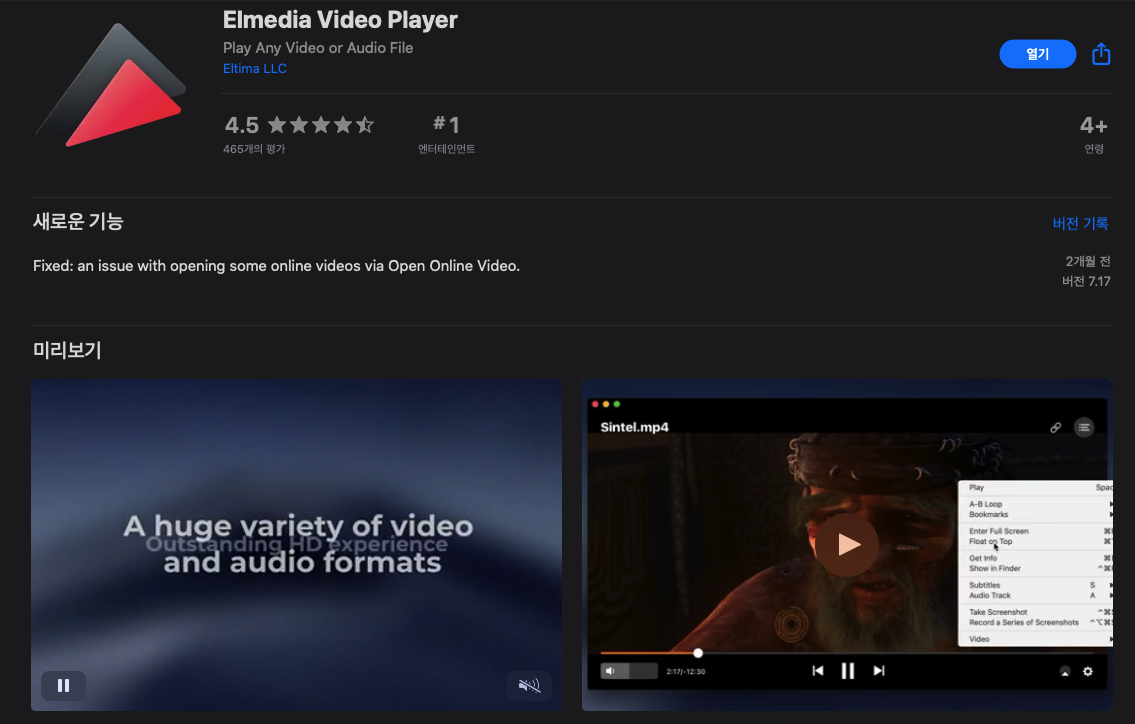
Task: Click the previous track button in screenshot
Action: 818,671
